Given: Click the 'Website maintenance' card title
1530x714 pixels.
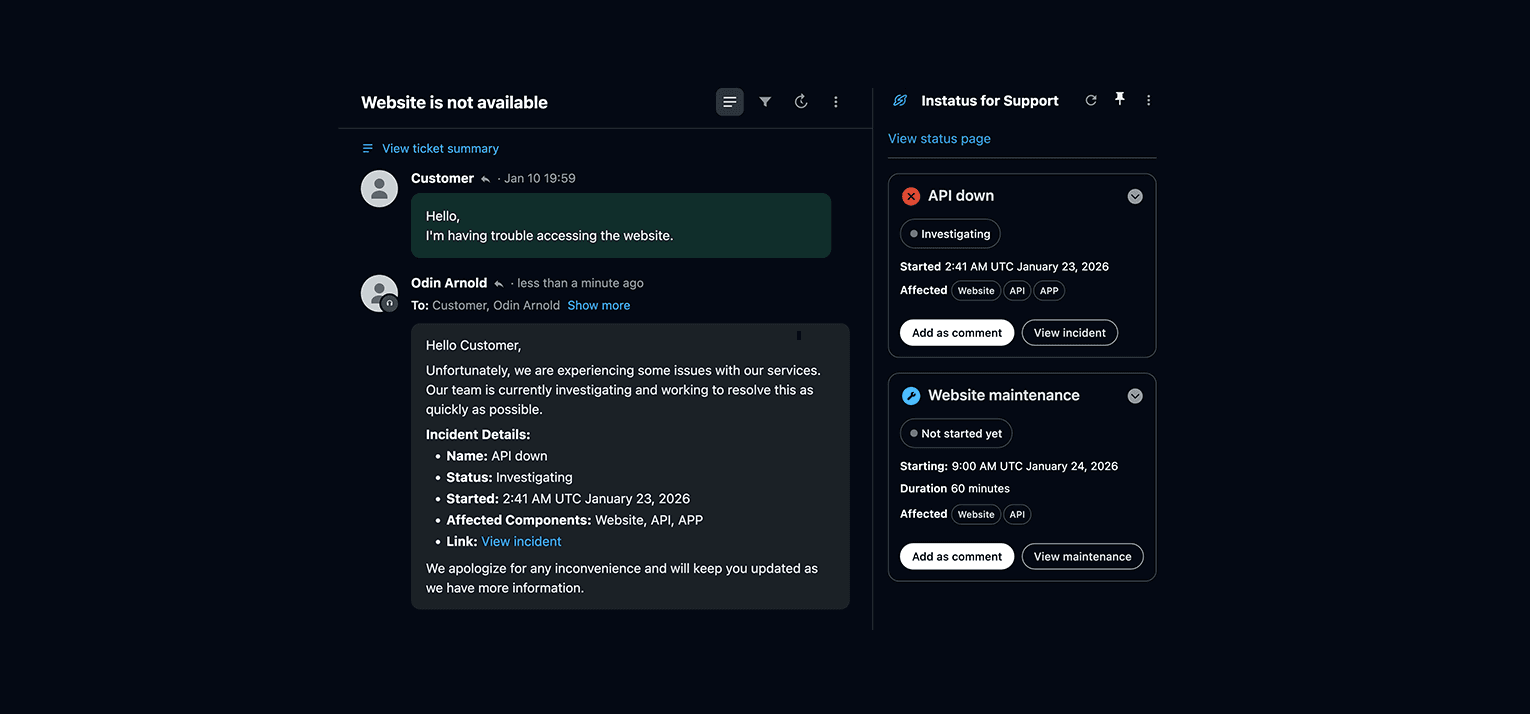Looking at the screenshot, I should [1004, 396].
